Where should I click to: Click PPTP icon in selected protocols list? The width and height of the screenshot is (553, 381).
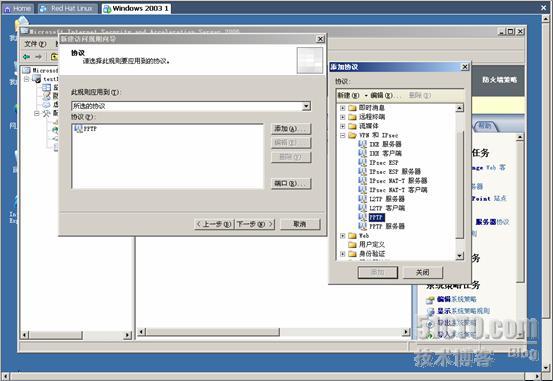(x=78, y=129)
